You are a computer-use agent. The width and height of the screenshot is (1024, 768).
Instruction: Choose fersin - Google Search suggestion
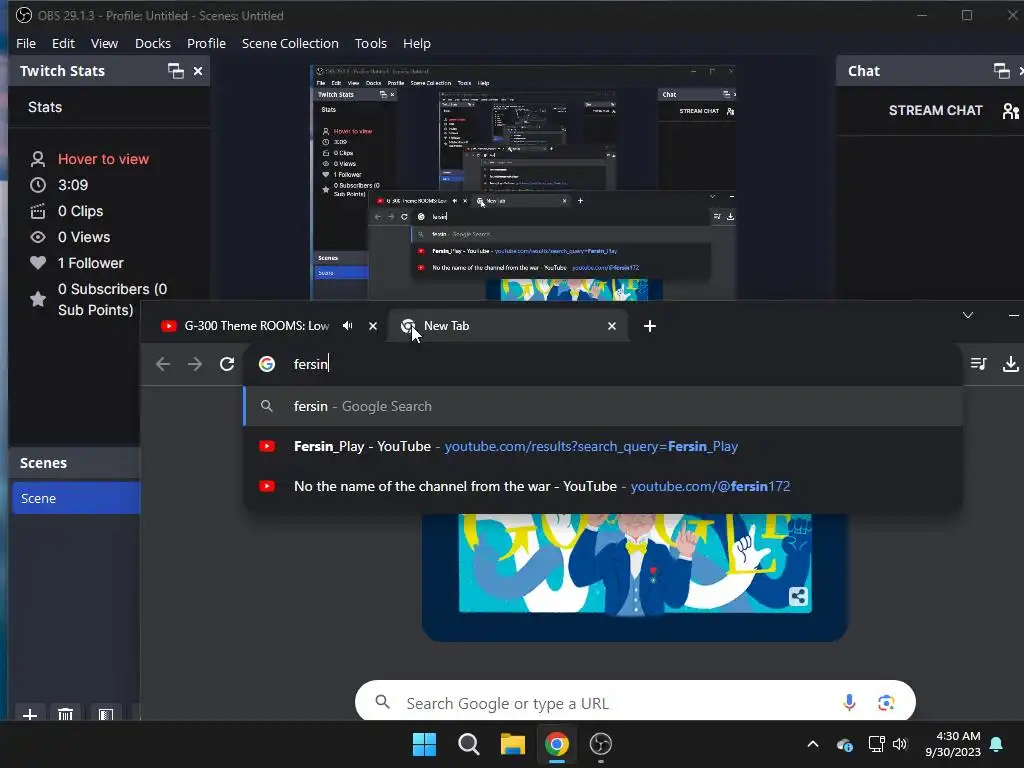click(603, 406)
